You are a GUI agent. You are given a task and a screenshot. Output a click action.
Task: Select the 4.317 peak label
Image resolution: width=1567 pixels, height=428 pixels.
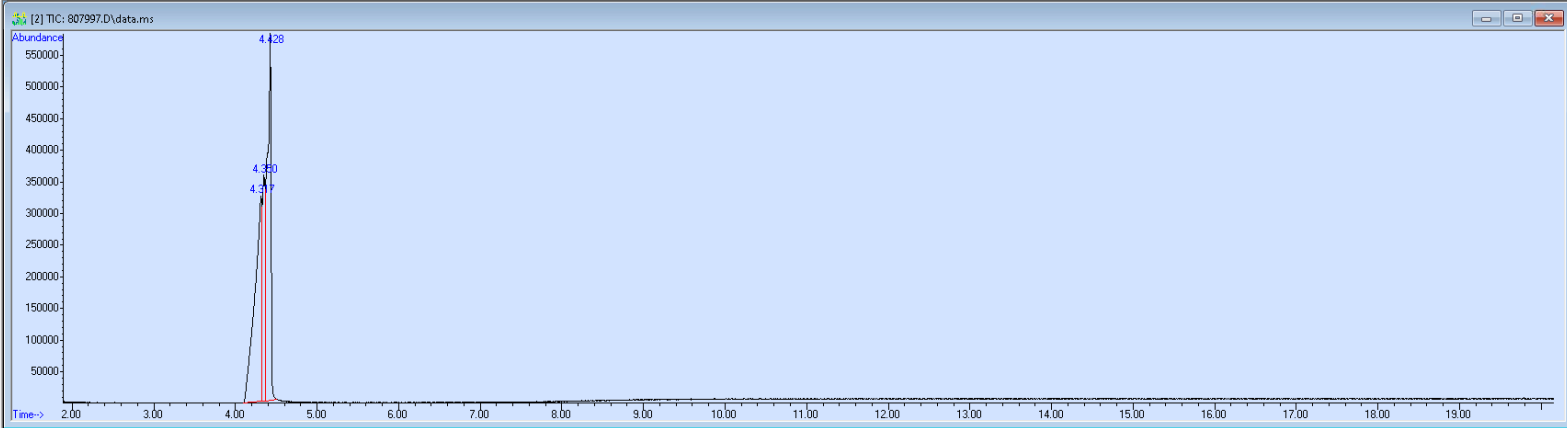(262, 189)
